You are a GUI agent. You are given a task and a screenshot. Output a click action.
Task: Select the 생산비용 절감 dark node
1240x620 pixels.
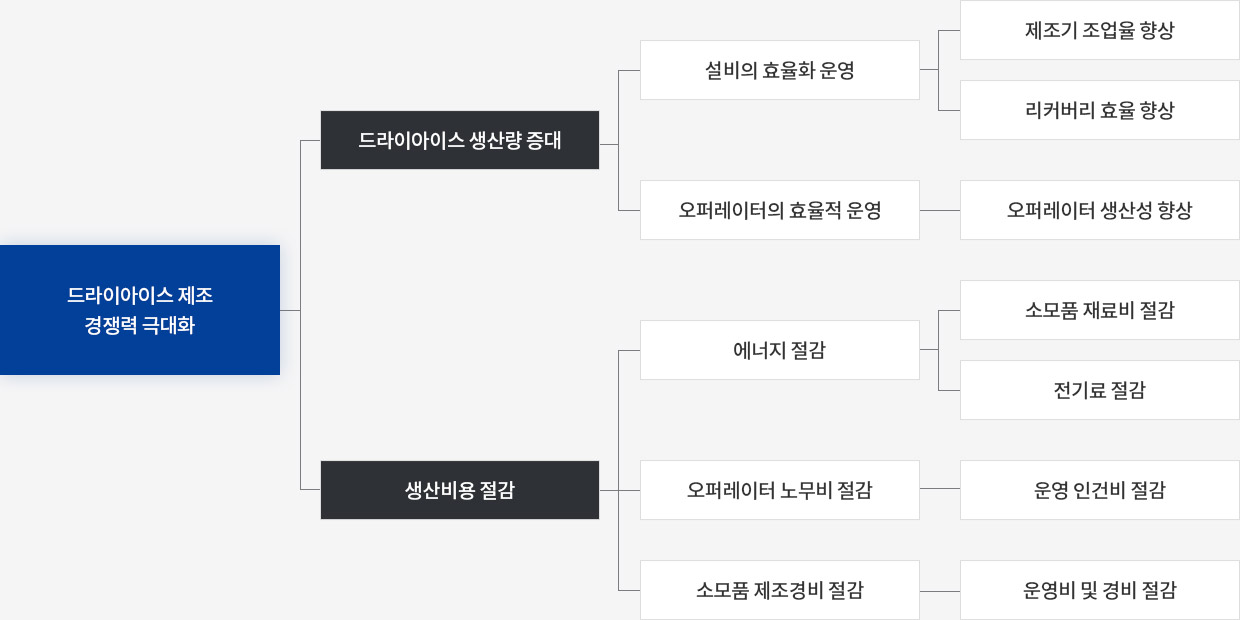coord(460,490)
